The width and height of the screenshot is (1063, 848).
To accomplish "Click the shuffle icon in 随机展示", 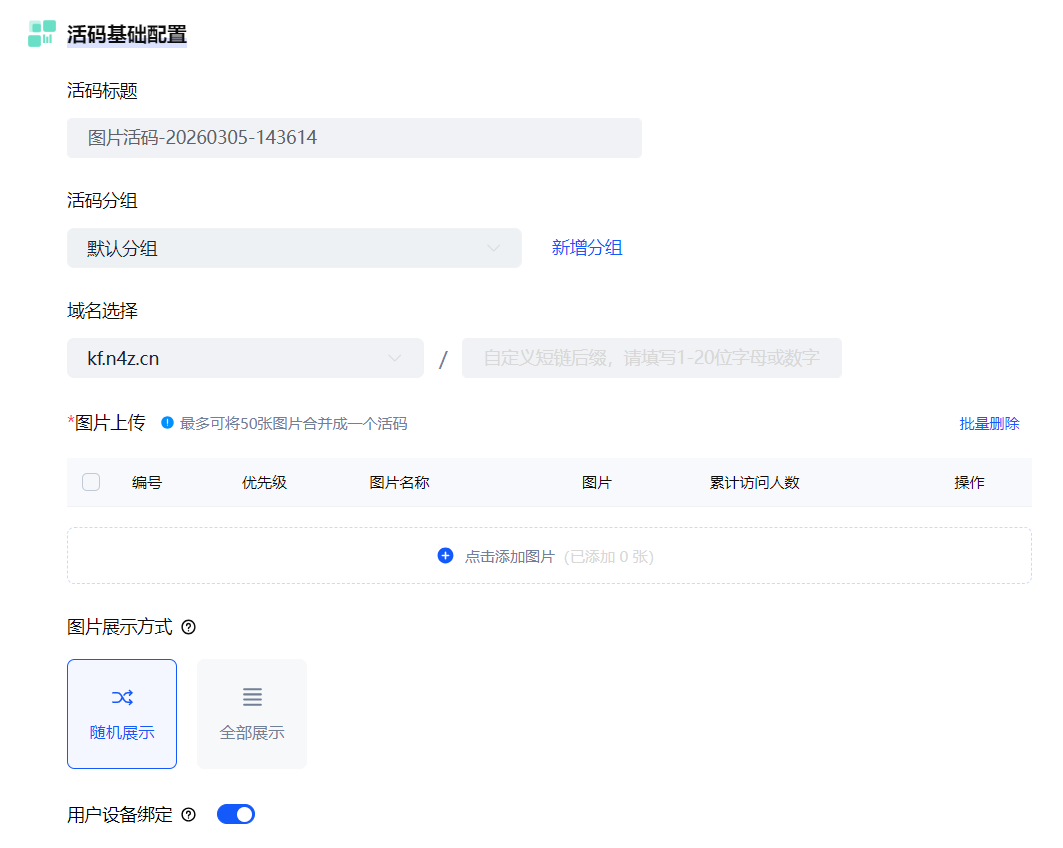I will 122,697.
